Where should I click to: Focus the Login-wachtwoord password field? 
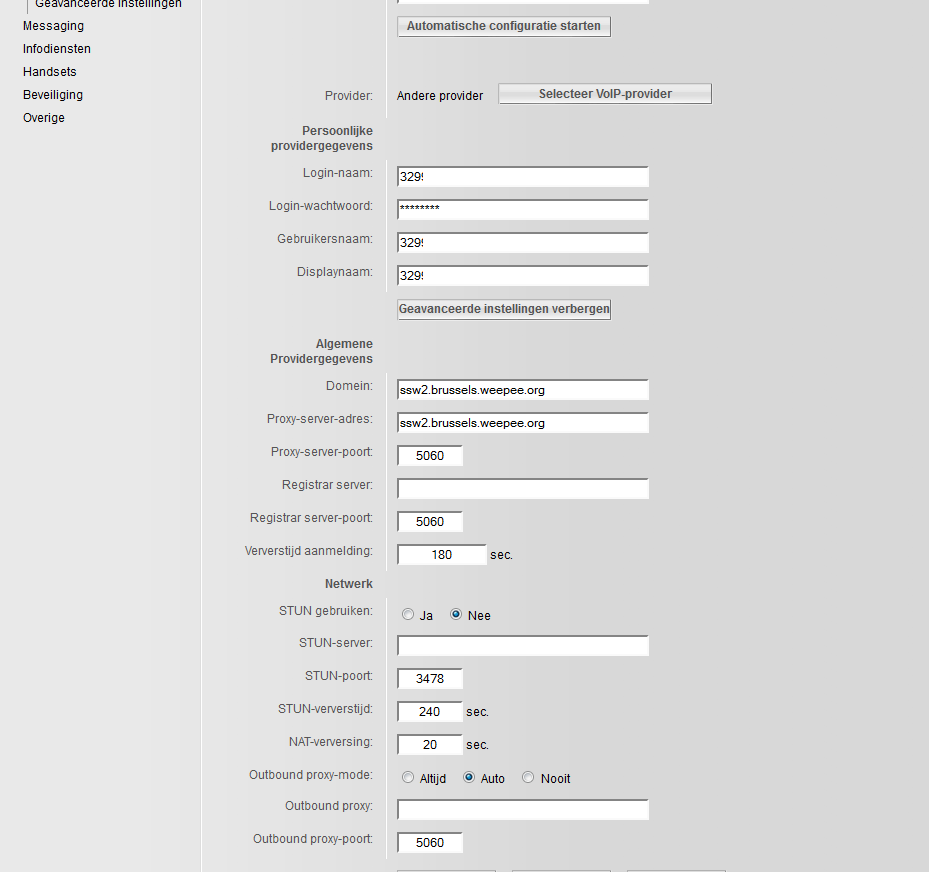click(522, 210)
